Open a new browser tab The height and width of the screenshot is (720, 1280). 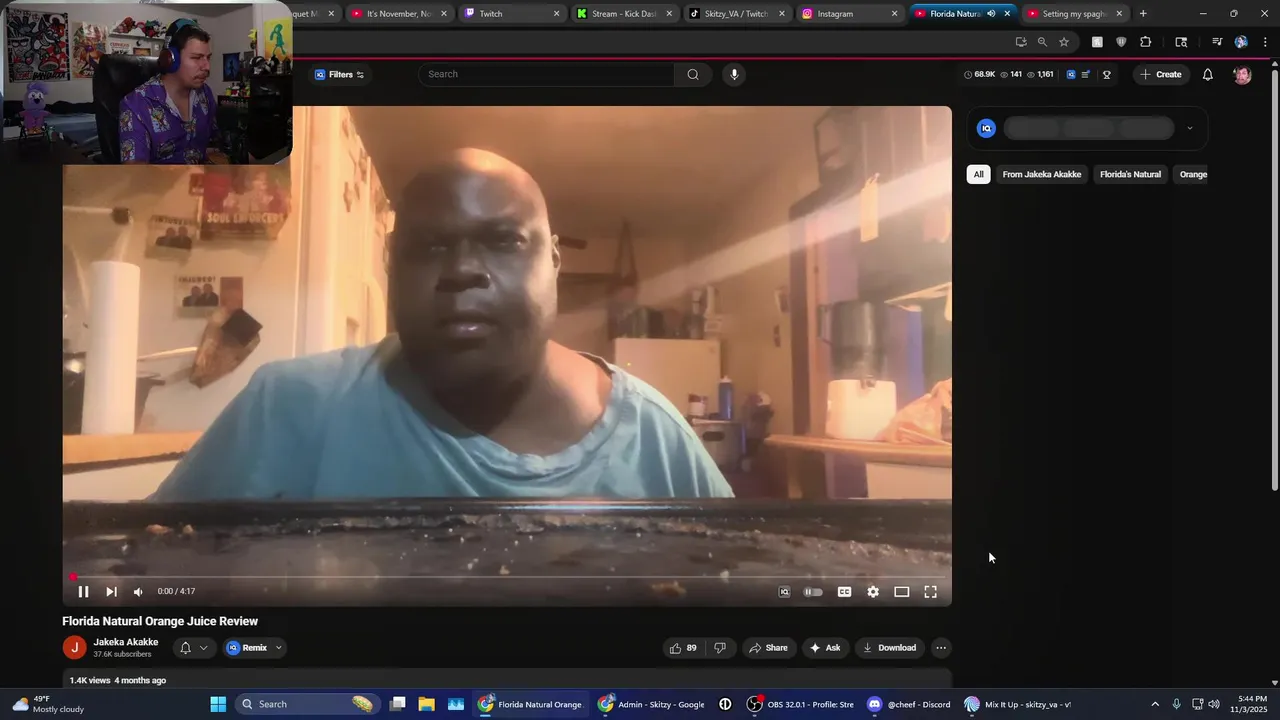[1143, 14]
